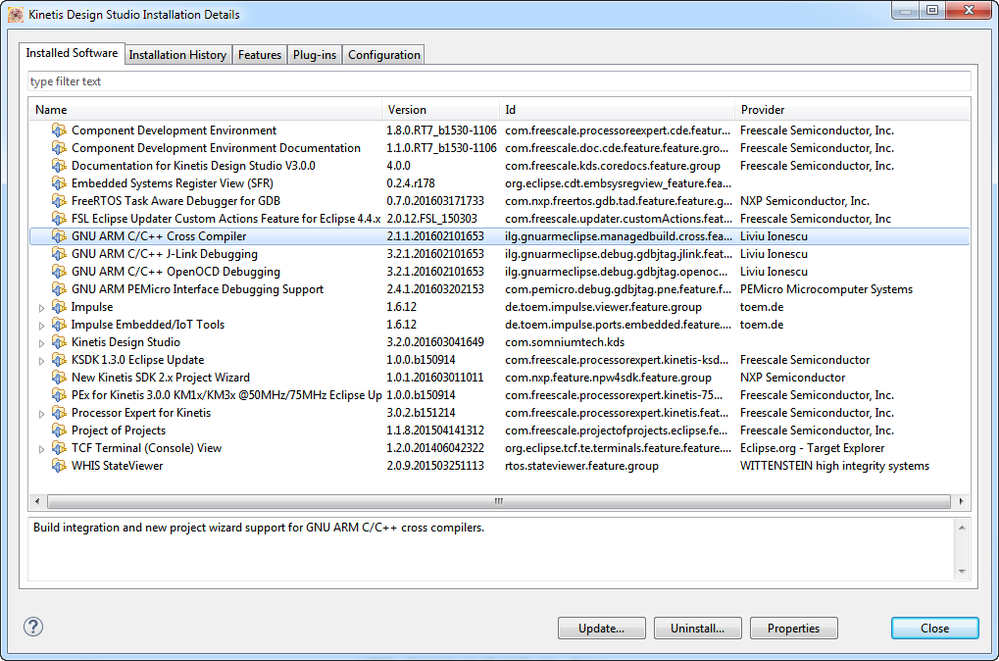Click provider WITTENSTEIN high integrity systems
Image resolution: width=999 pixels, height=661 pixels.
tap(834, 466)
